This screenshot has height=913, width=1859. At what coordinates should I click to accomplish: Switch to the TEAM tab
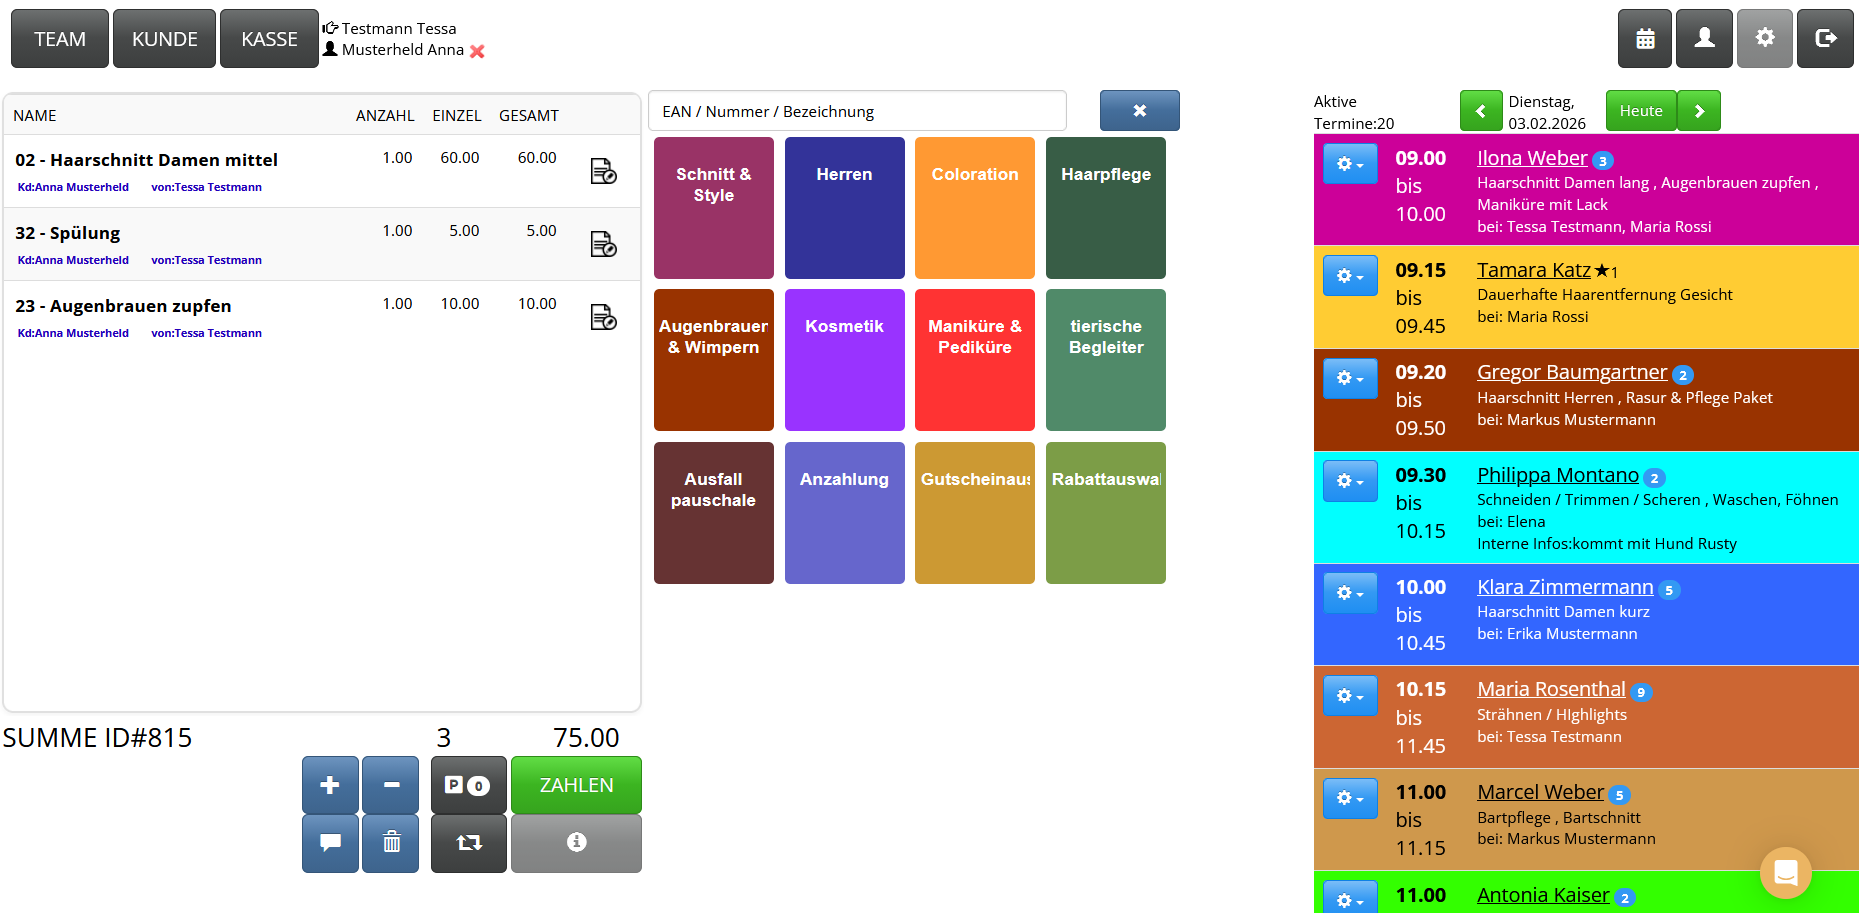[x=60, y=39]
